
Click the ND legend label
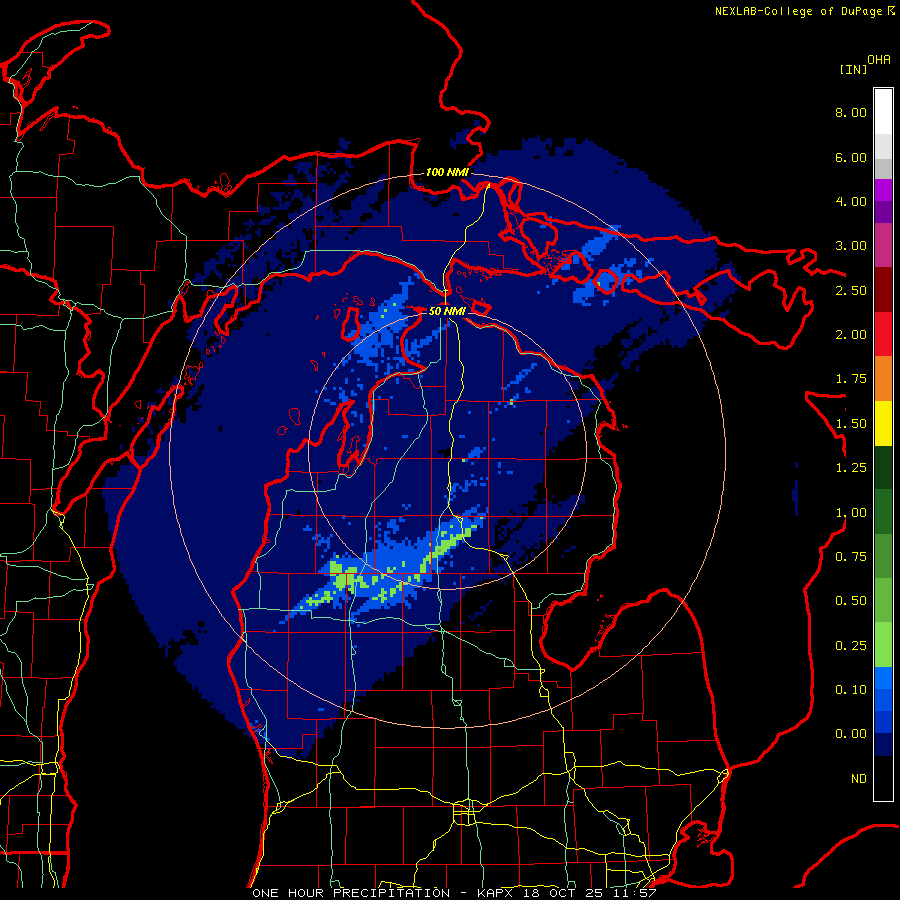859,779
